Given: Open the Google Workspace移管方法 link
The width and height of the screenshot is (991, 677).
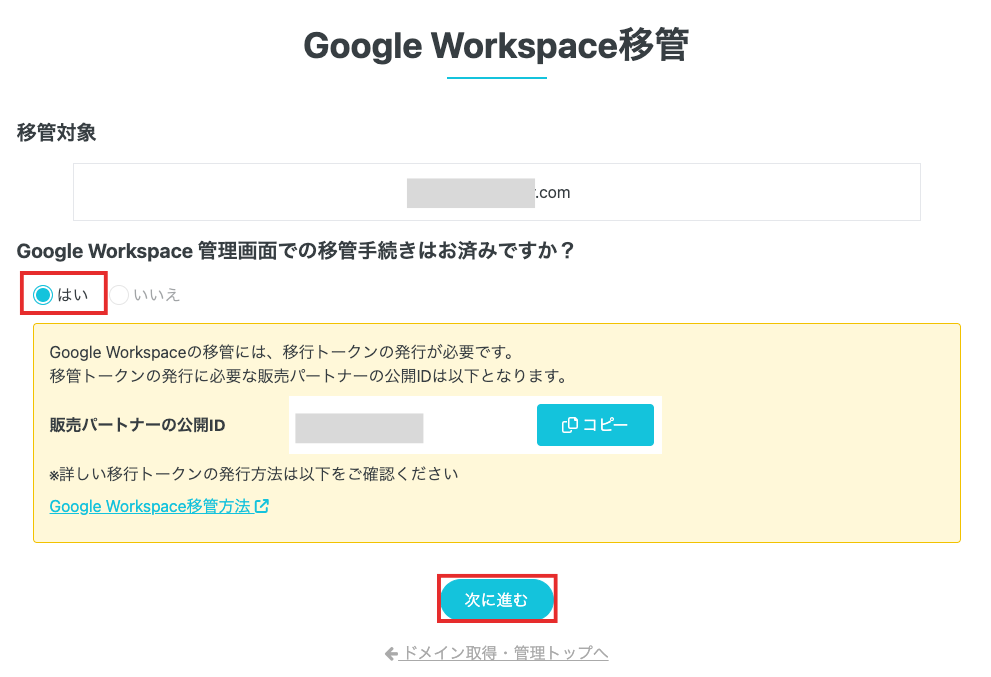Looking at the screenshot, I should [149, 506].
